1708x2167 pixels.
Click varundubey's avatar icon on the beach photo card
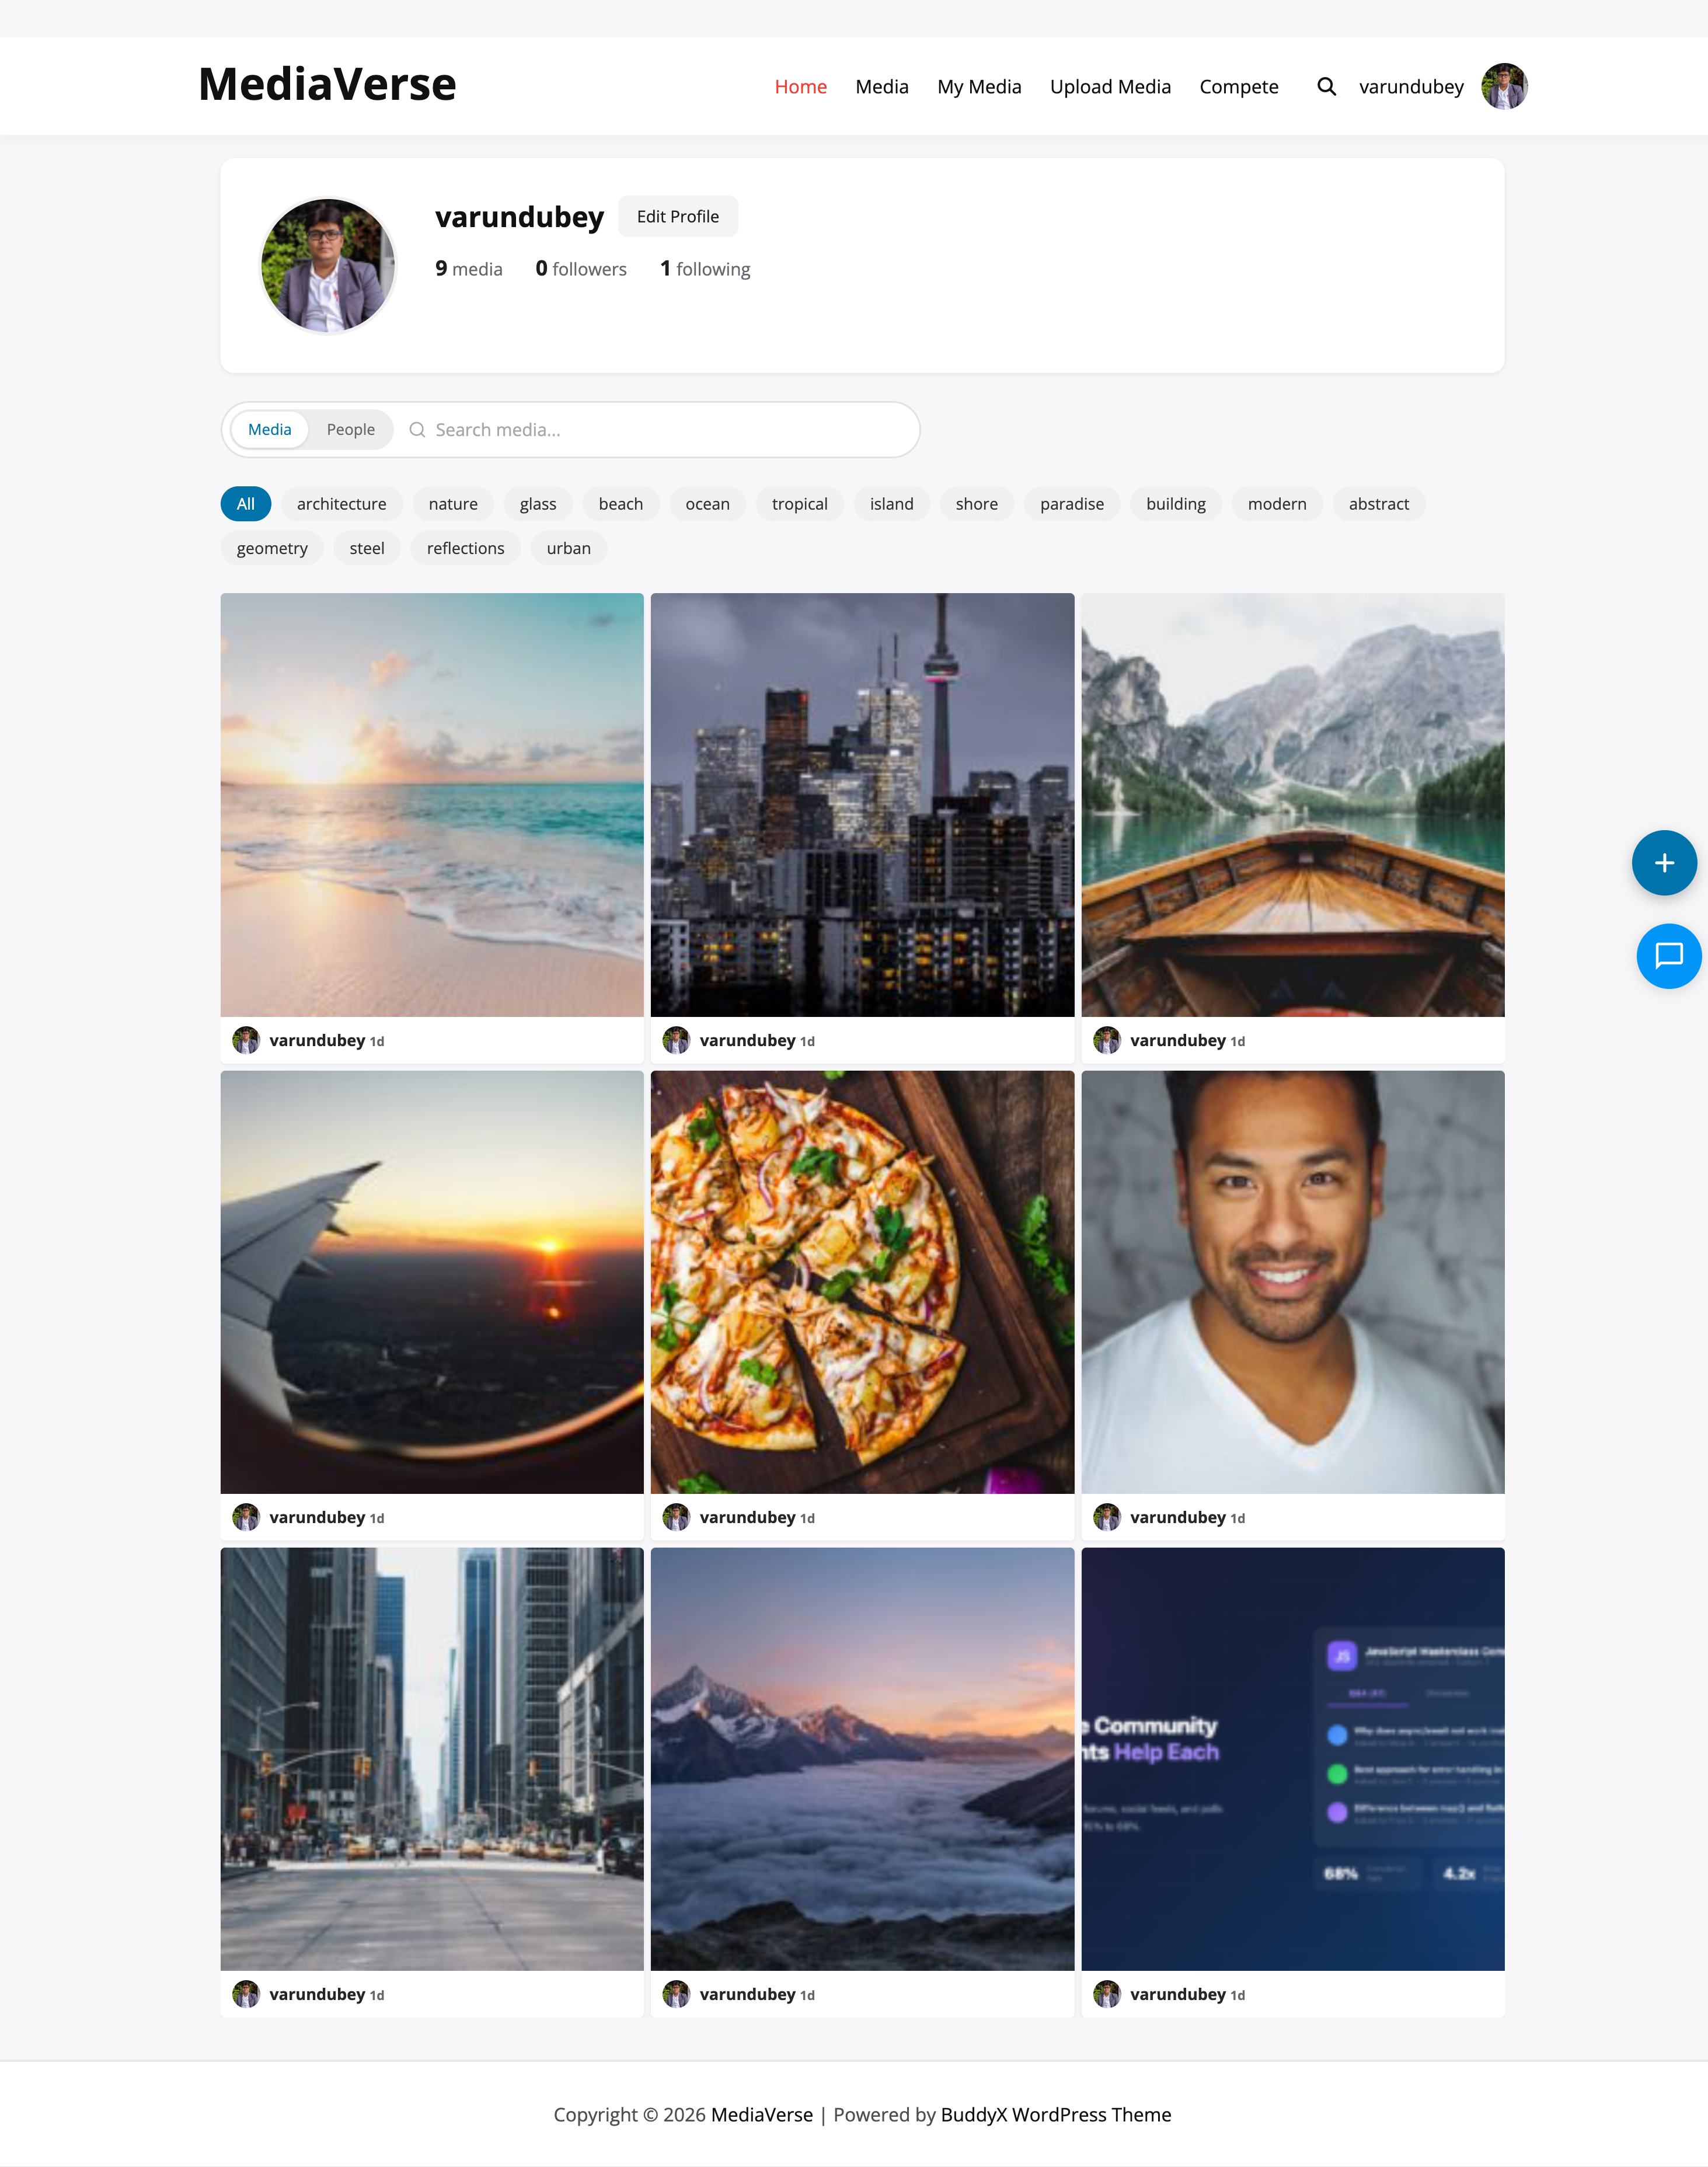pos(245,1040)
